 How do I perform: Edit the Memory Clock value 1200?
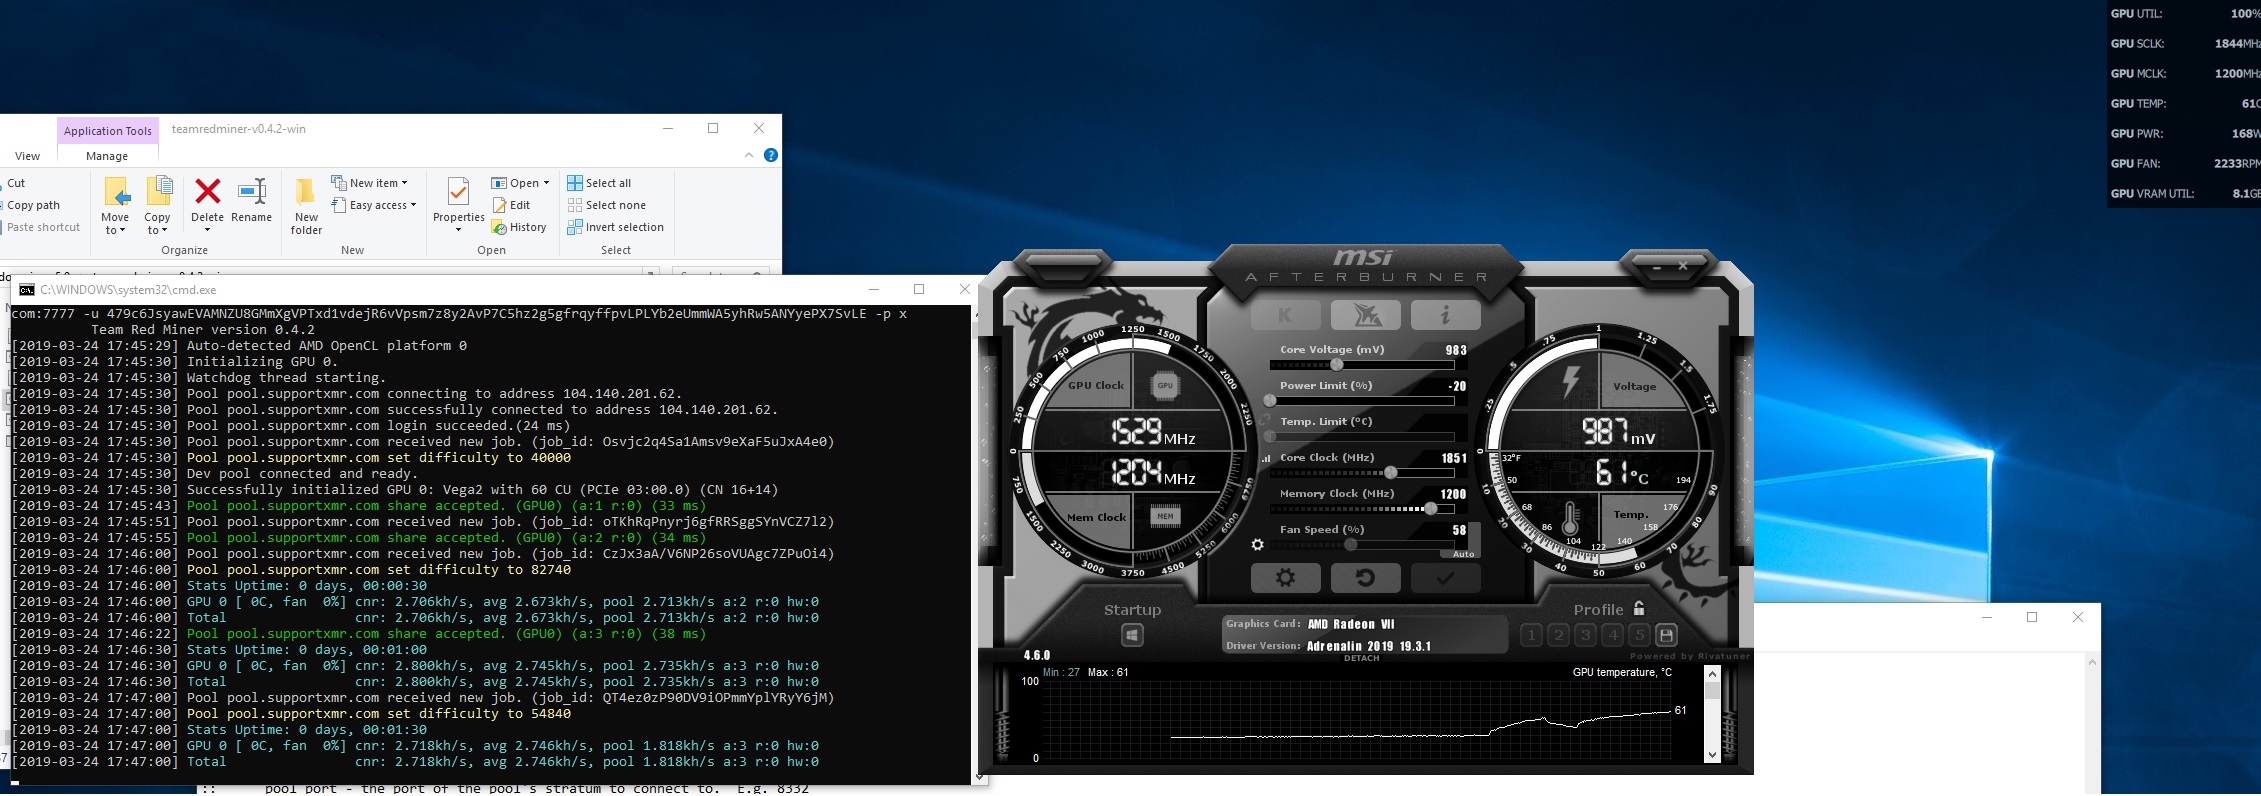(1454, 494)
